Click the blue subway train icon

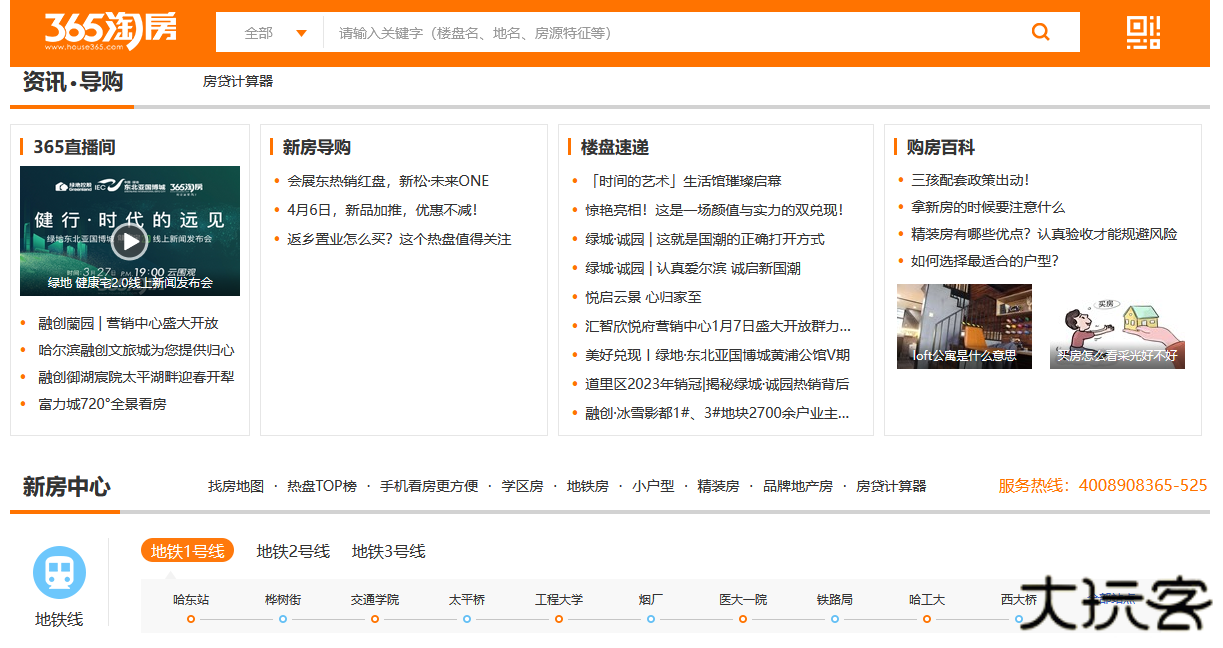click(x=59, y=572)
